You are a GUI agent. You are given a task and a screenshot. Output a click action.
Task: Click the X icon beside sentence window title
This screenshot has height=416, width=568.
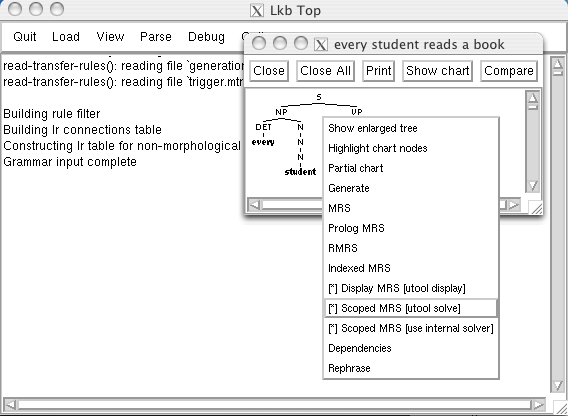pyautogui.click(x=321, y=45)
